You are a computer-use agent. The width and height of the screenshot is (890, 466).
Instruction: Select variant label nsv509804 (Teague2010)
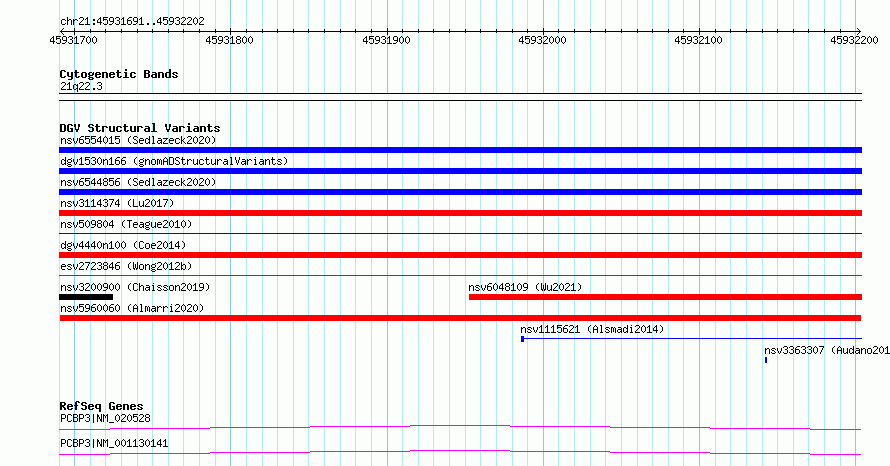(x=126, y=224)
